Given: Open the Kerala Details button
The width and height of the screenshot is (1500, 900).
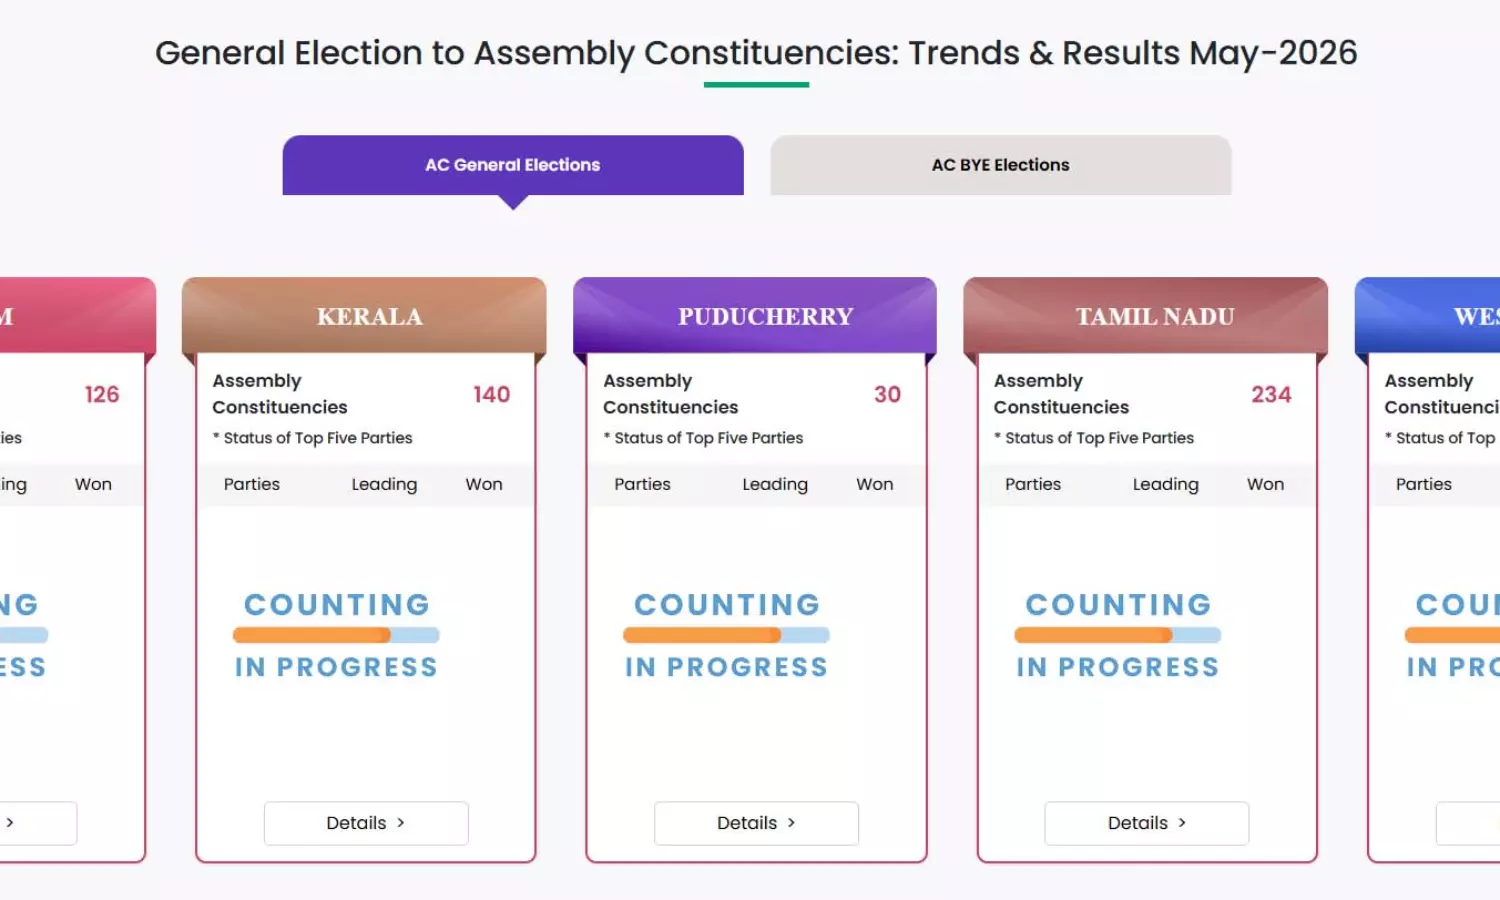Looking at the screenshot, I should coord(366,823).
